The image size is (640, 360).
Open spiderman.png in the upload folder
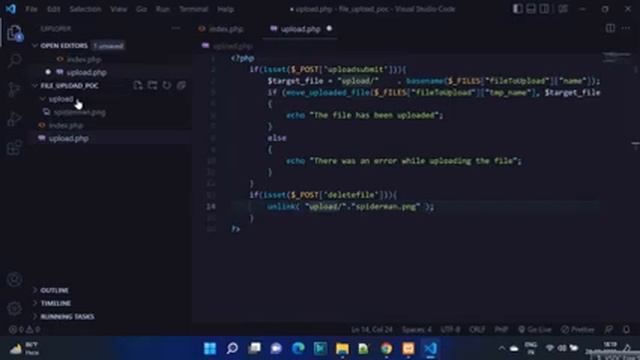click(80, 112)
